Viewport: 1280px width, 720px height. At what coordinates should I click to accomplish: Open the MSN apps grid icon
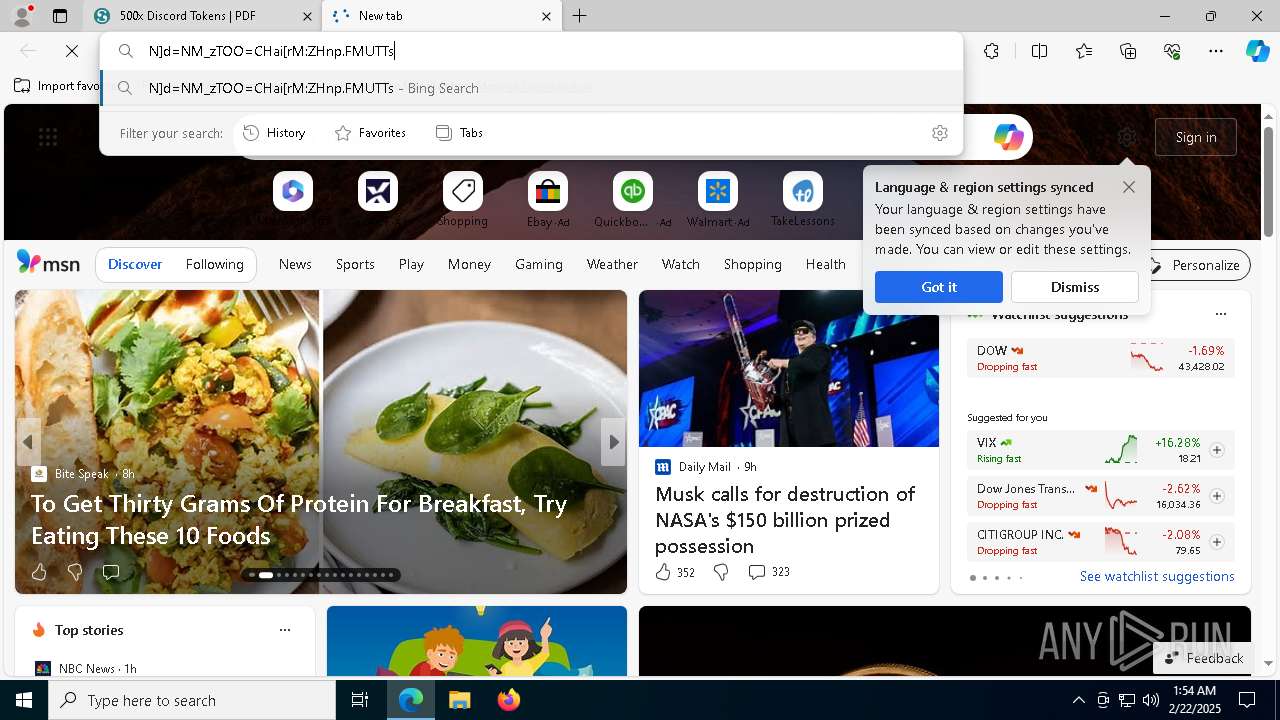48,137
